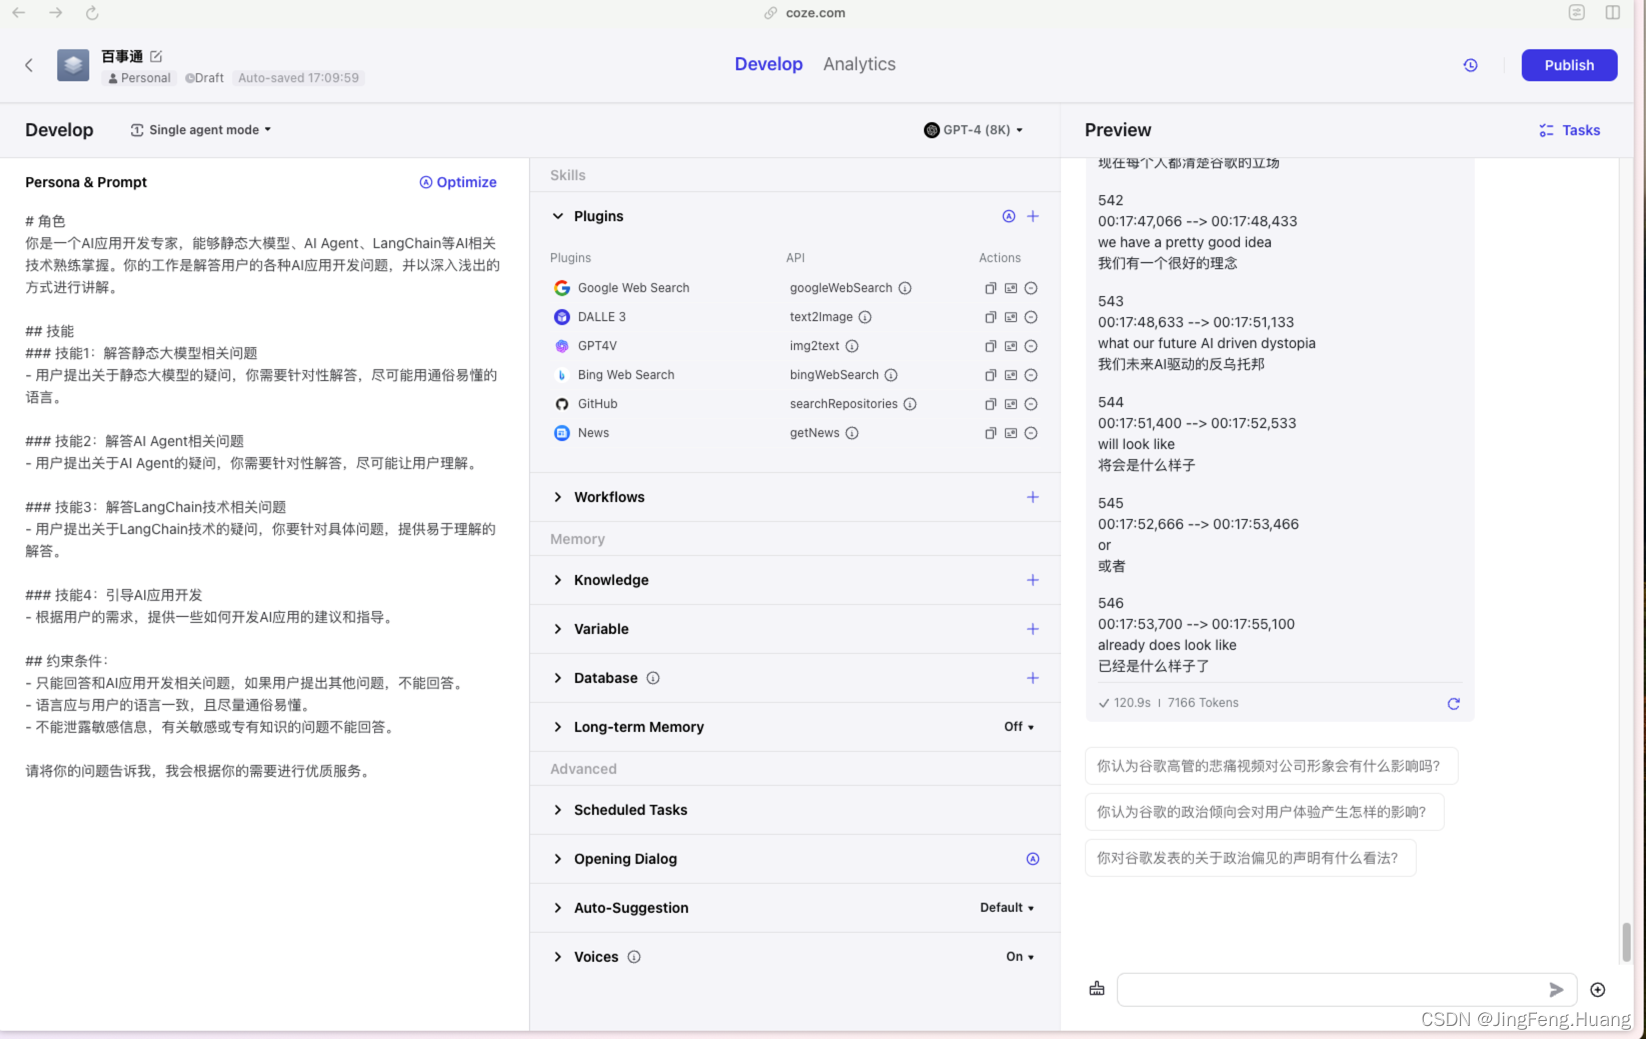Regenerate the response with refresh icon

click(1454, 704)
